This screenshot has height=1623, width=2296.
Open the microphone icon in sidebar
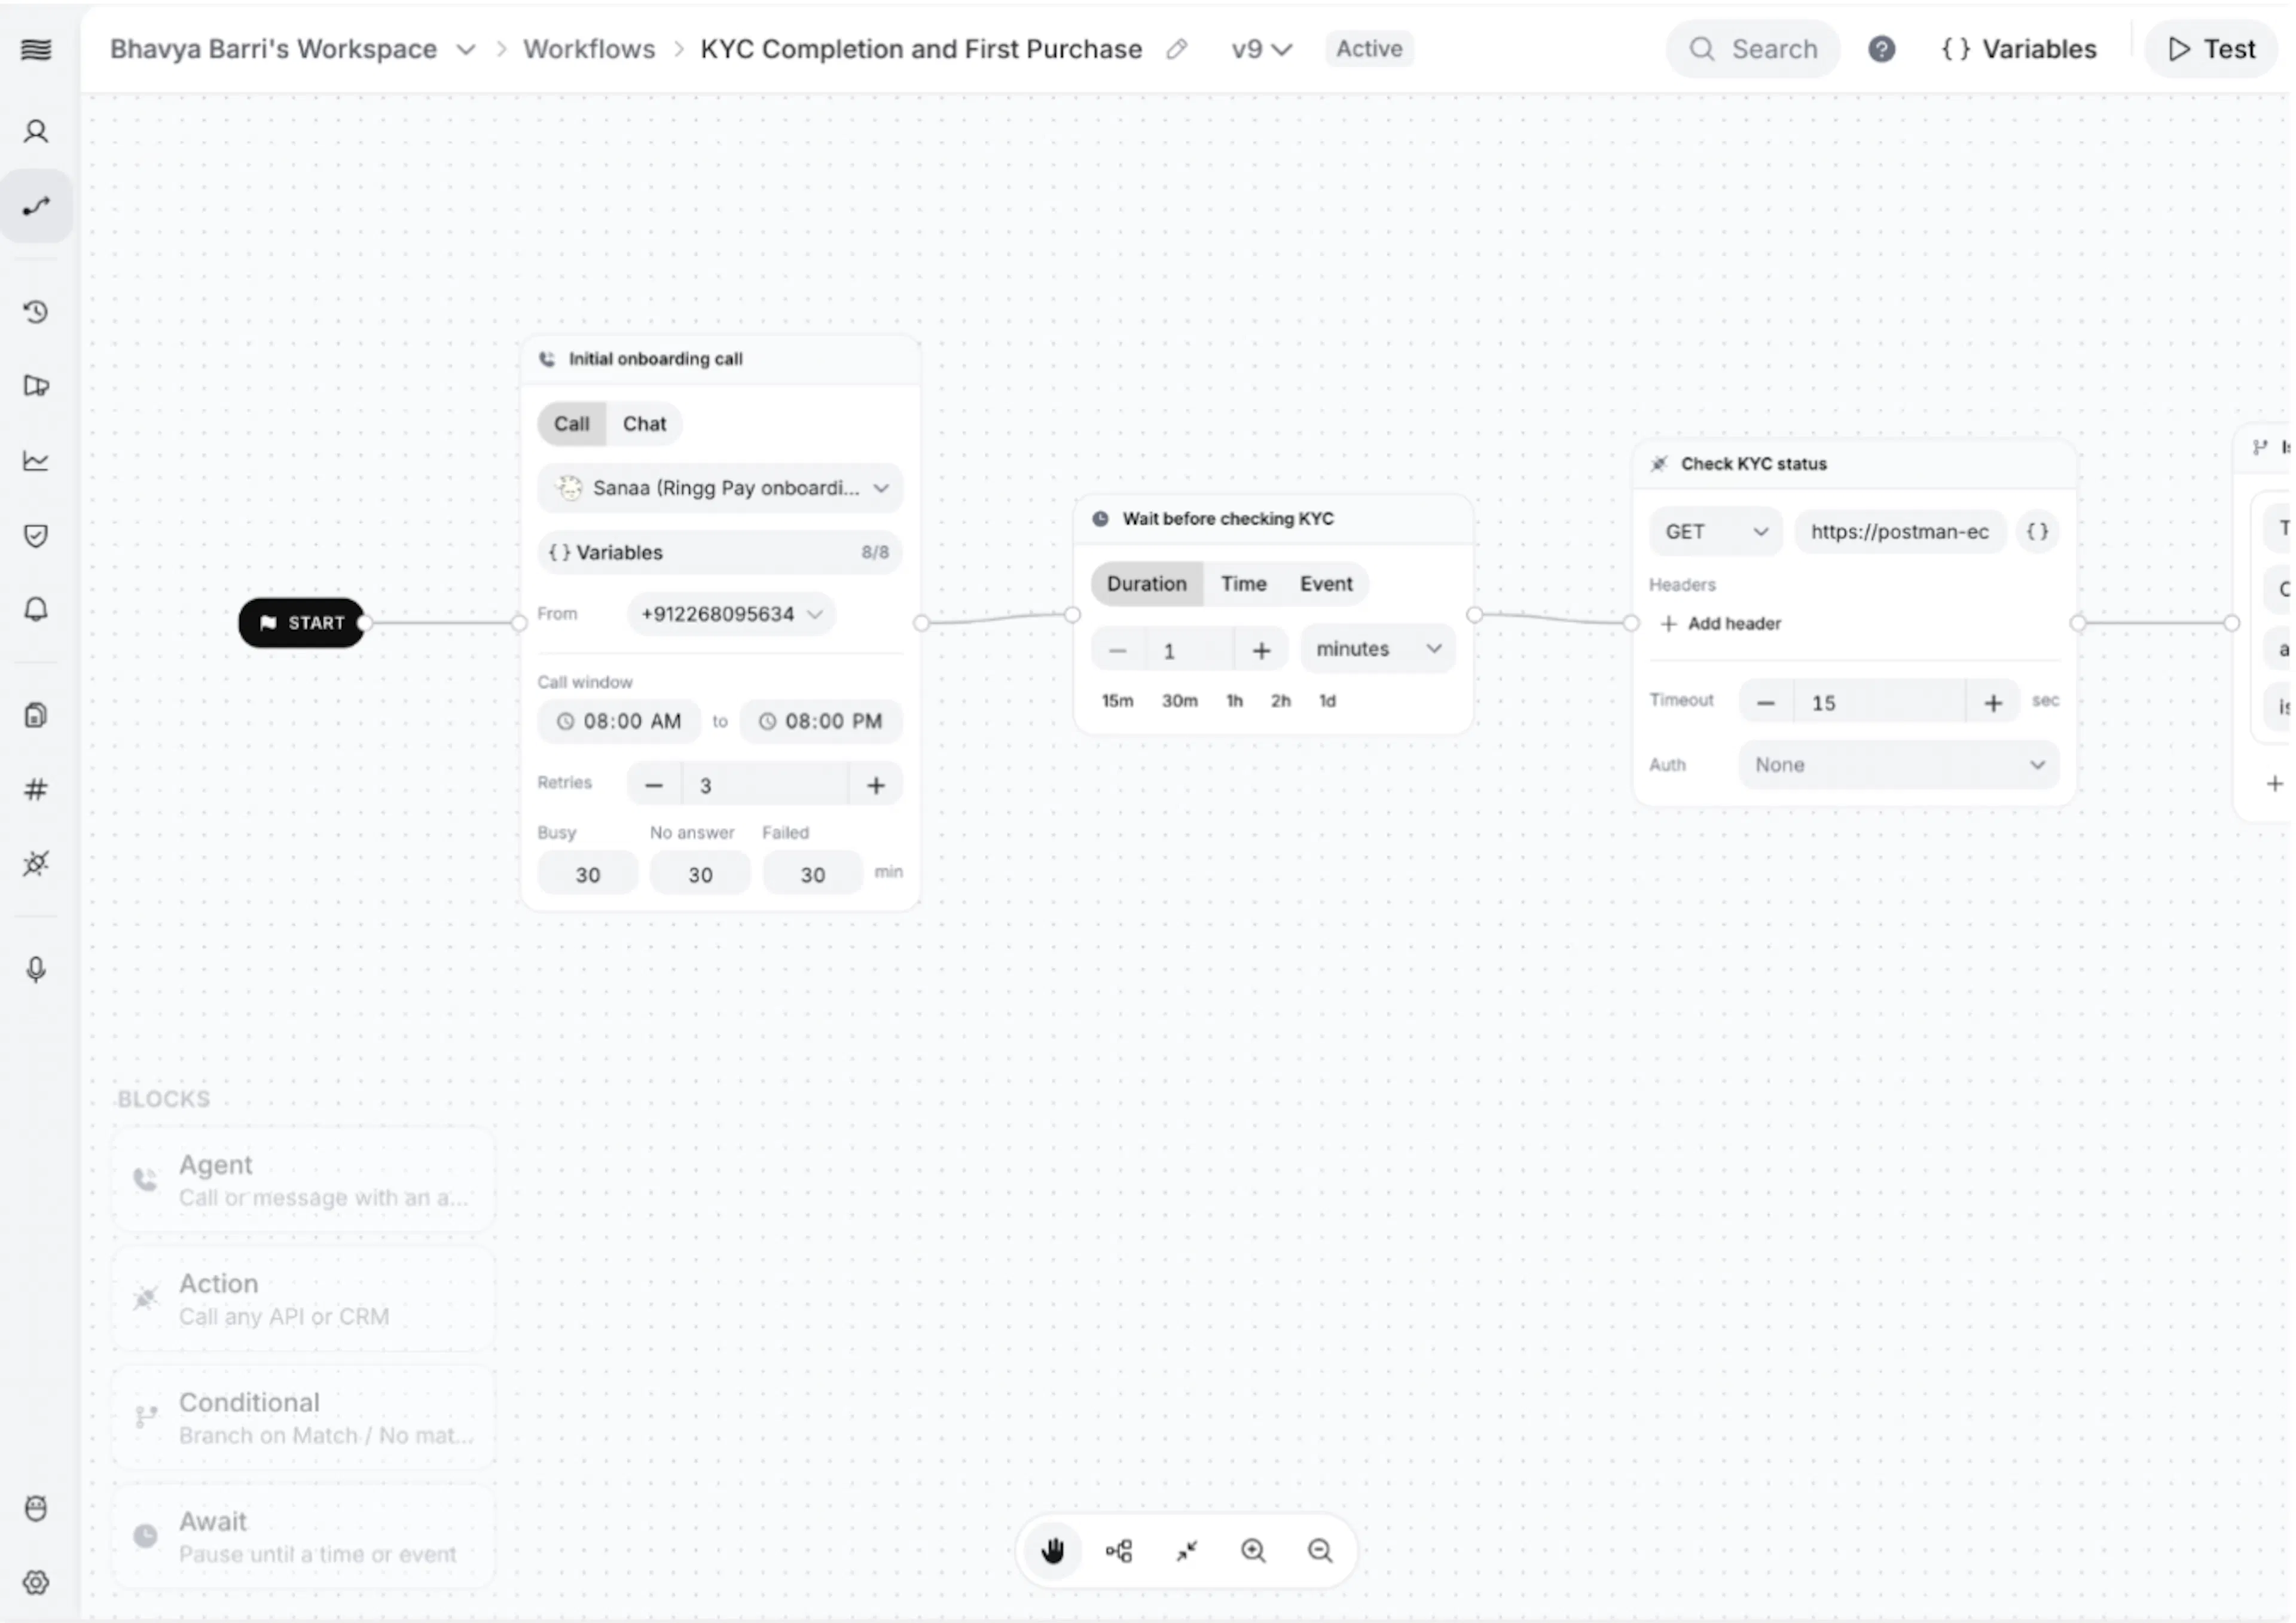(36, 970)
